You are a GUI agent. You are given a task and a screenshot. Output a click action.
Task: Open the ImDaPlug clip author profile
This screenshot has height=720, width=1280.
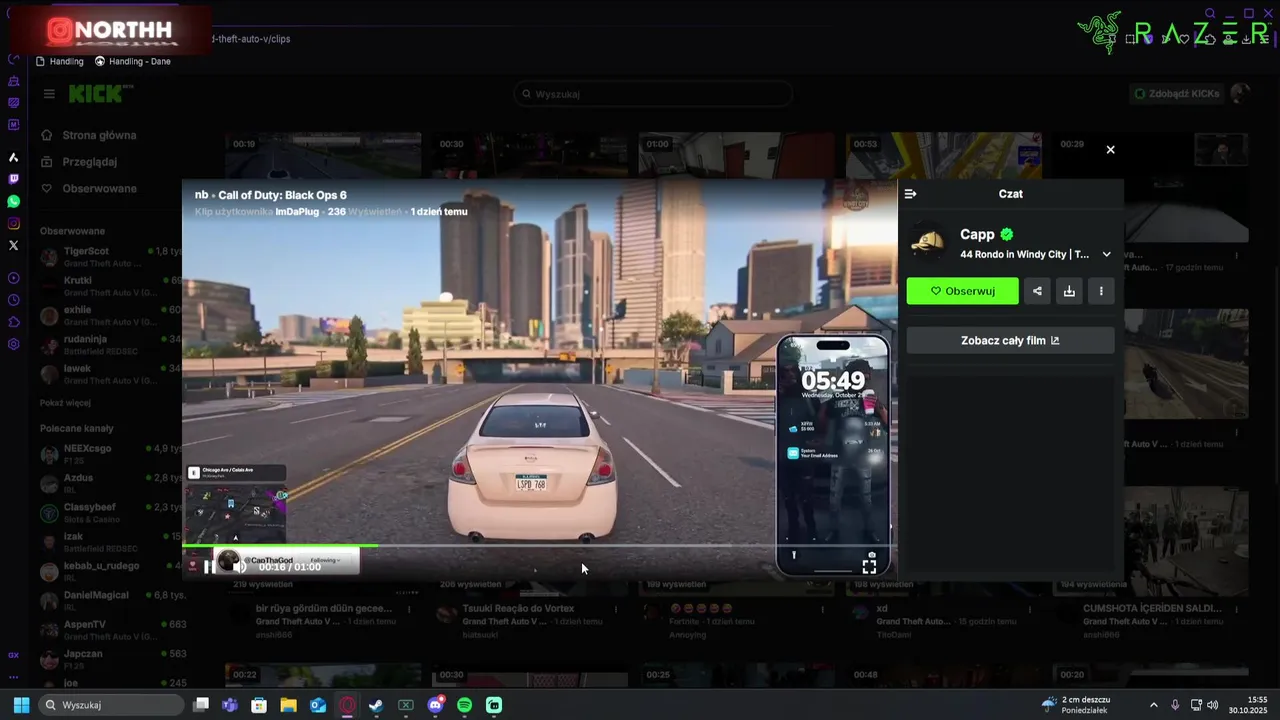coord(298,212)
